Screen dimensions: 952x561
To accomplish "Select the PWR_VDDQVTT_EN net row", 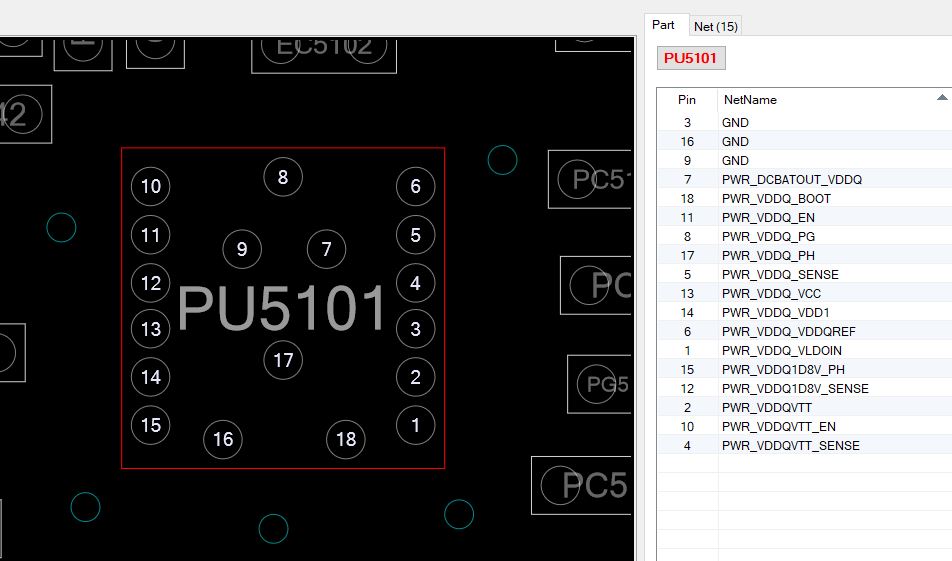I will point(804,426).
